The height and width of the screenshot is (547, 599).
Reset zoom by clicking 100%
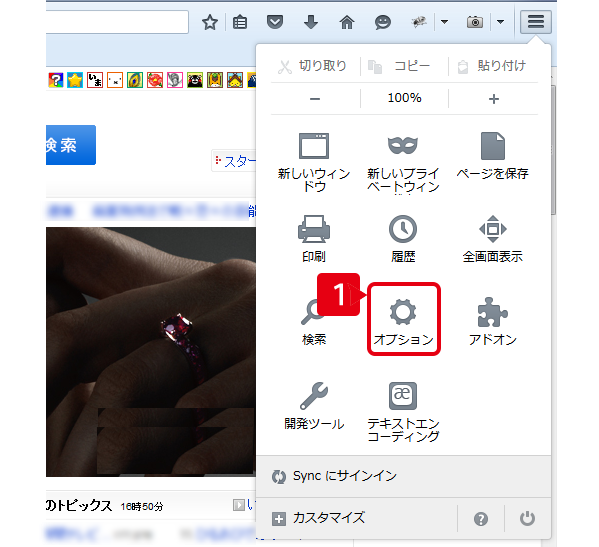click(404, 98)
